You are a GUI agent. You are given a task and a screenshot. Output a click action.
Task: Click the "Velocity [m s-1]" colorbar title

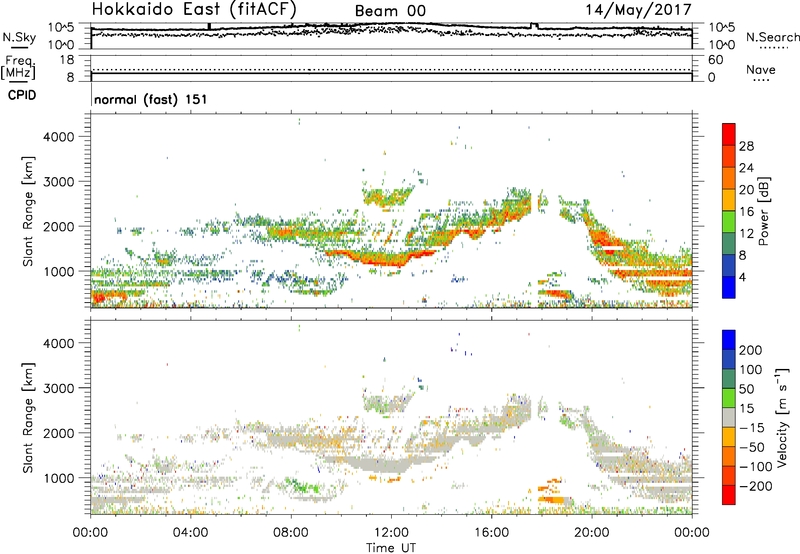click(782, 417)
